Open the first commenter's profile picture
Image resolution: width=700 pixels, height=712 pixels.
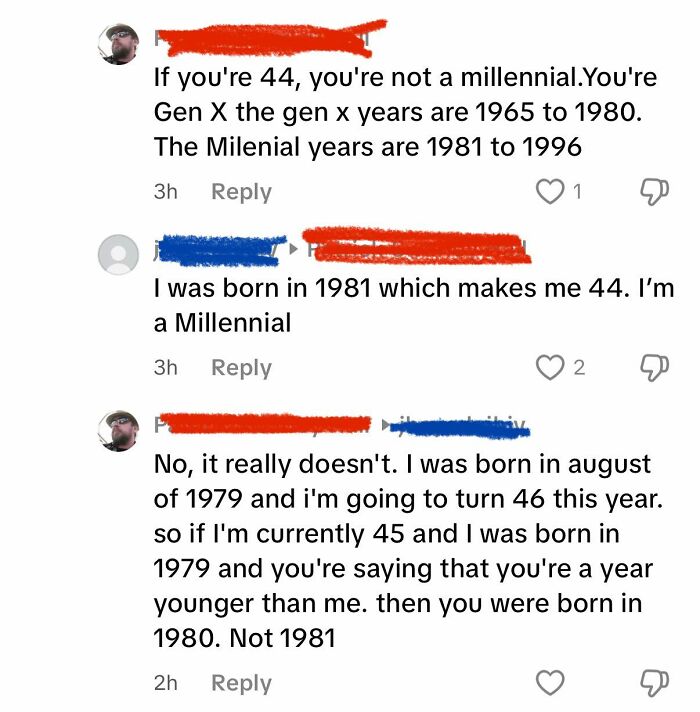tap(118, 44)
